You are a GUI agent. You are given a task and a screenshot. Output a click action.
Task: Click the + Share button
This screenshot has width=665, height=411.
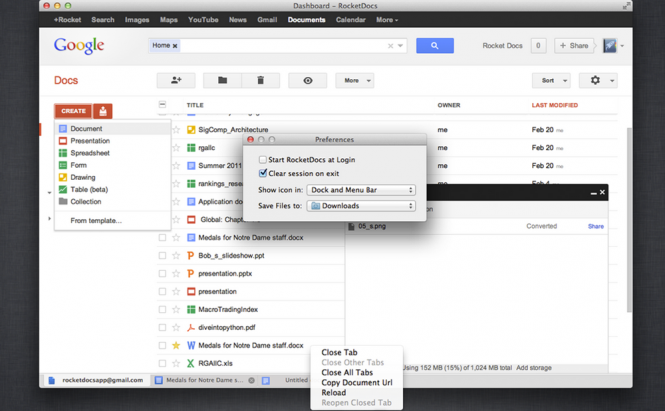(574, 45)
